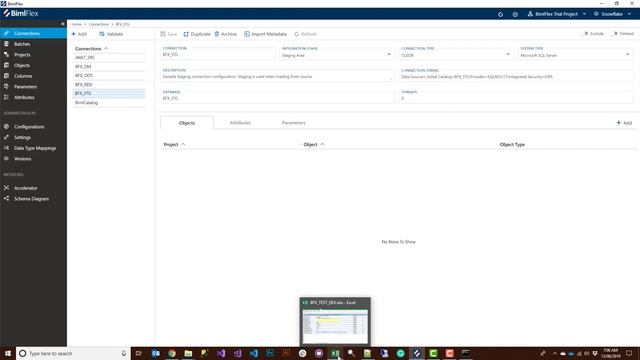This screenshot has height=360, width=640.
Task: Click the Connection String field
Action: (516, 75)
